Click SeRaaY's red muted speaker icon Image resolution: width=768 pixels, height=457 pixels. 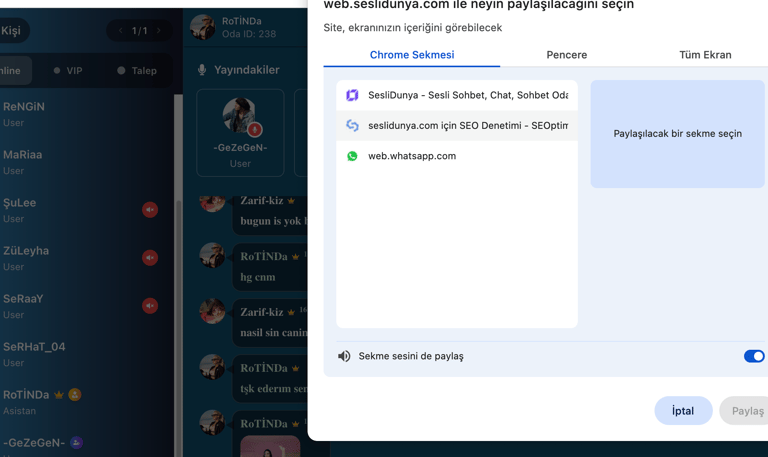pos(150,306)
